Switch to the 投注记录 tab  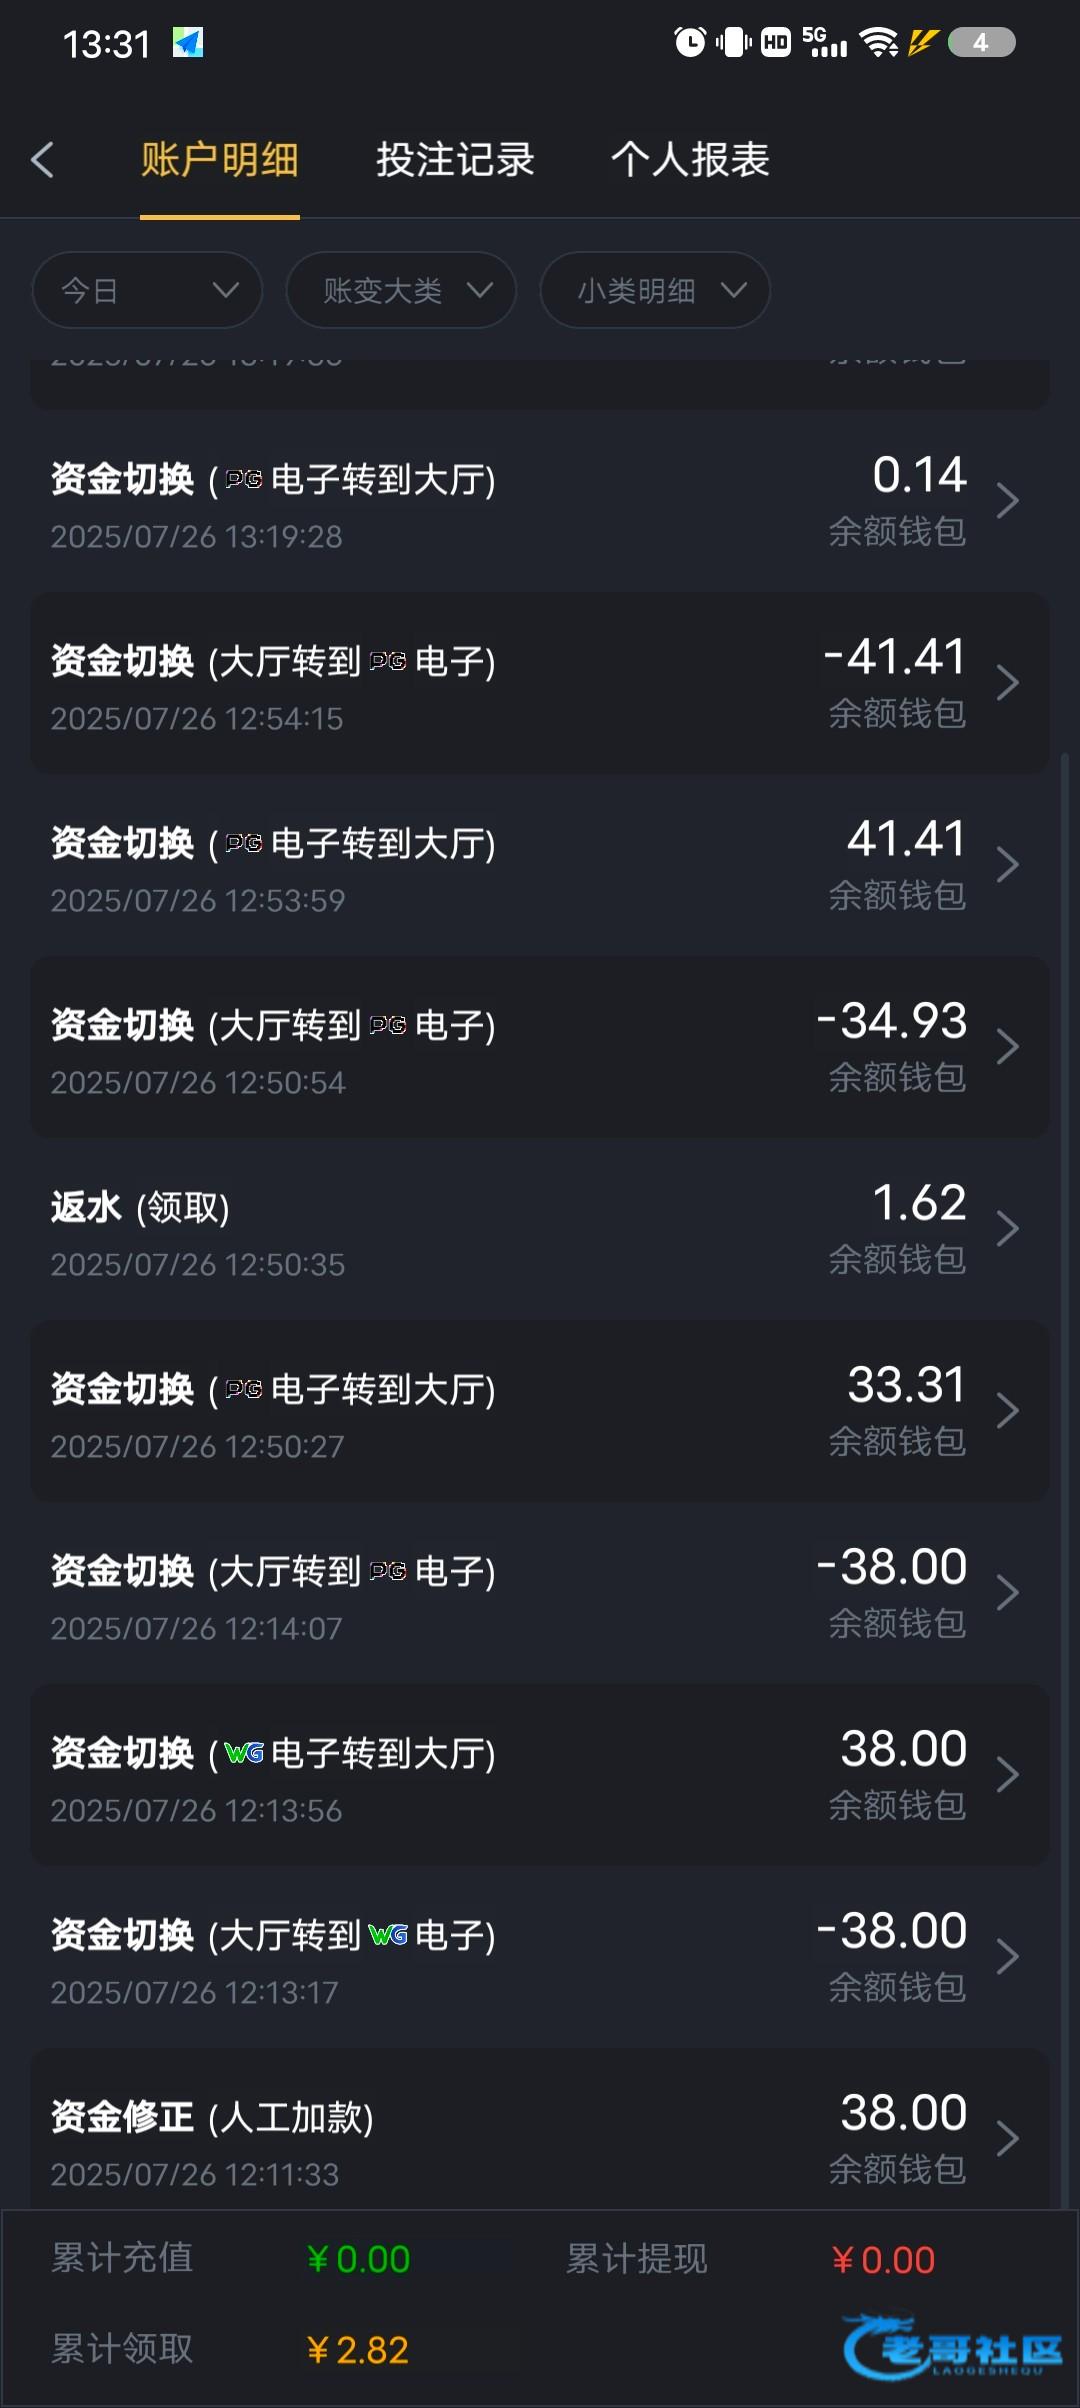coord(455,160)
